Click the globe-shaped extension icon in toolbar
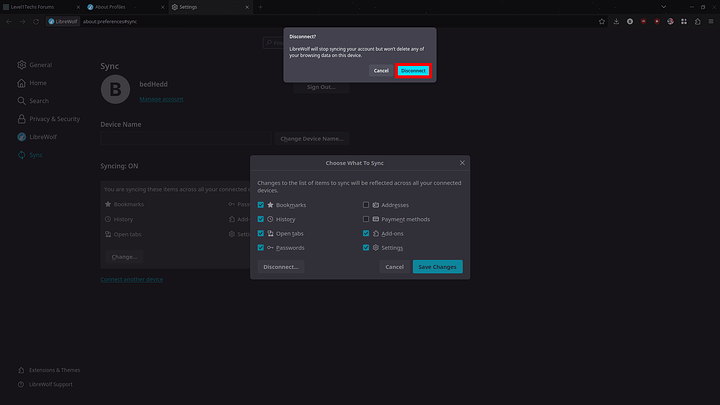 point(670,22)
